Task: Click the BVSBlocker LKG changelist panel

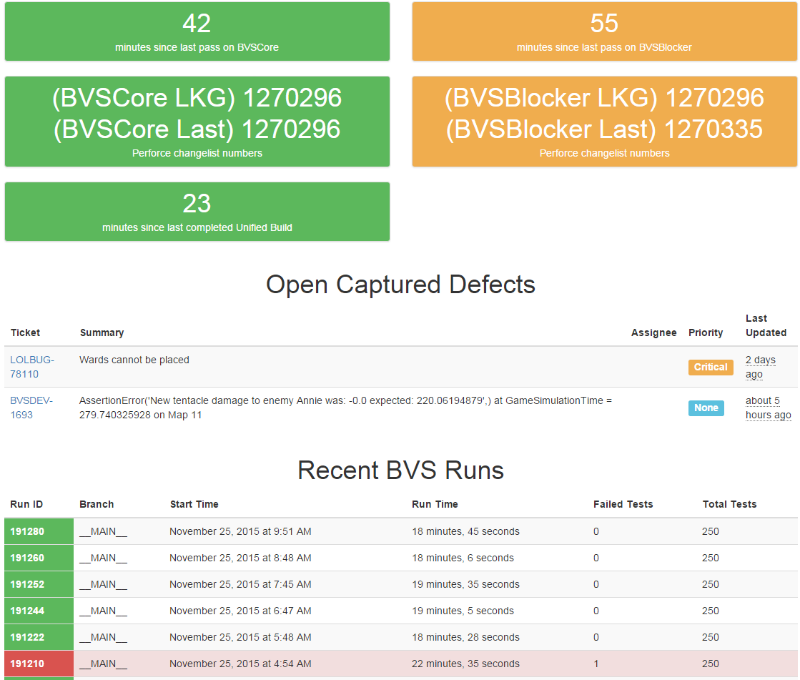Action: (604, 121)
